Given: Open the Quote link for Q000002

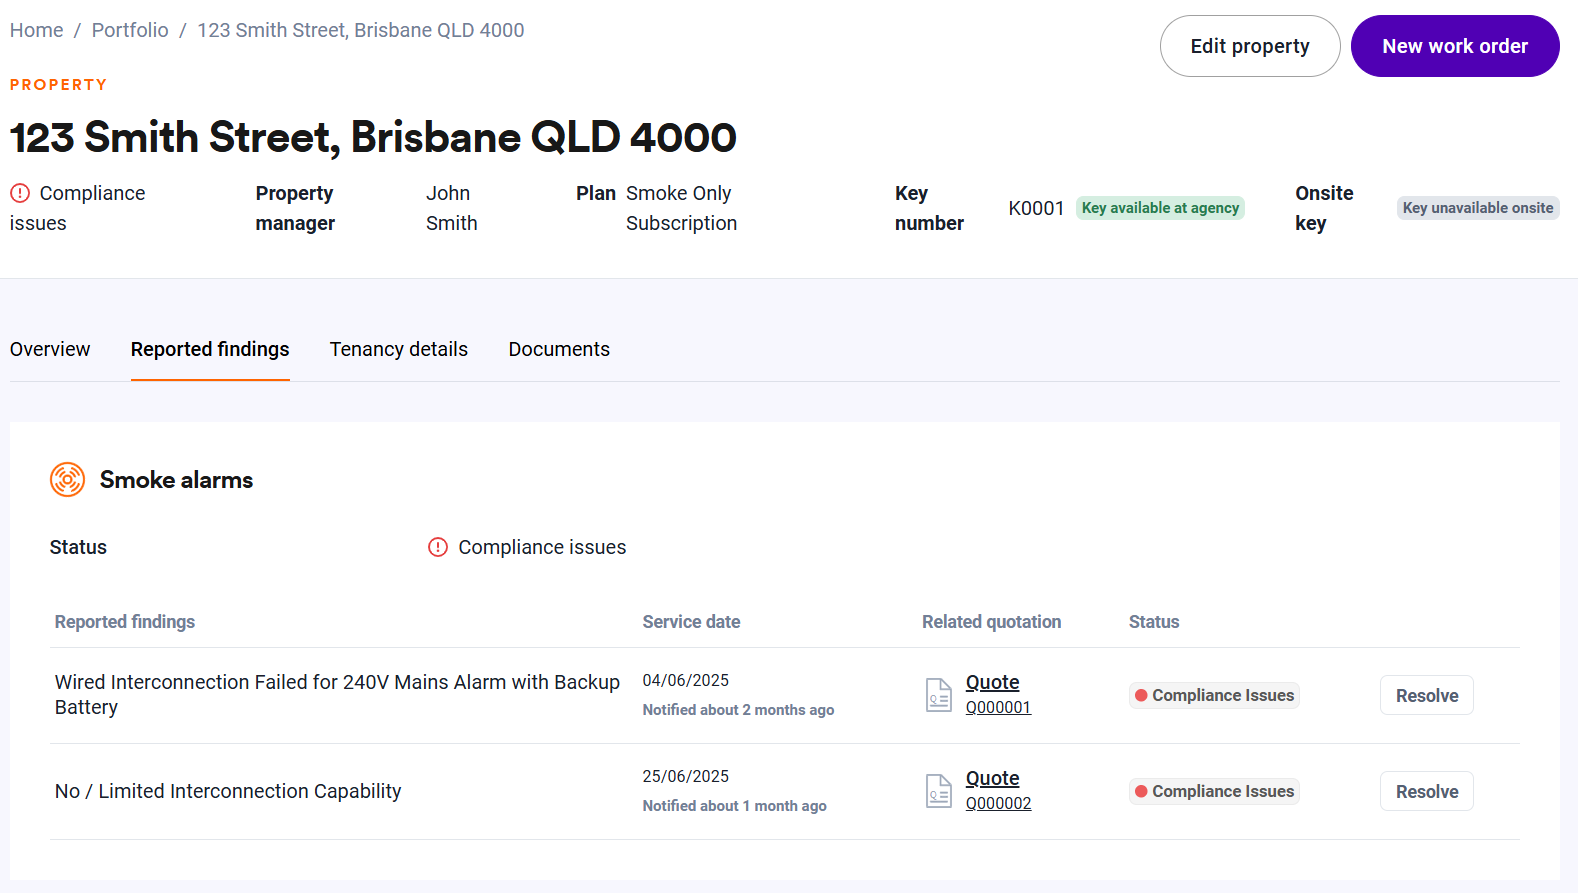Looking at the screenshot, I should coord(992,778).
